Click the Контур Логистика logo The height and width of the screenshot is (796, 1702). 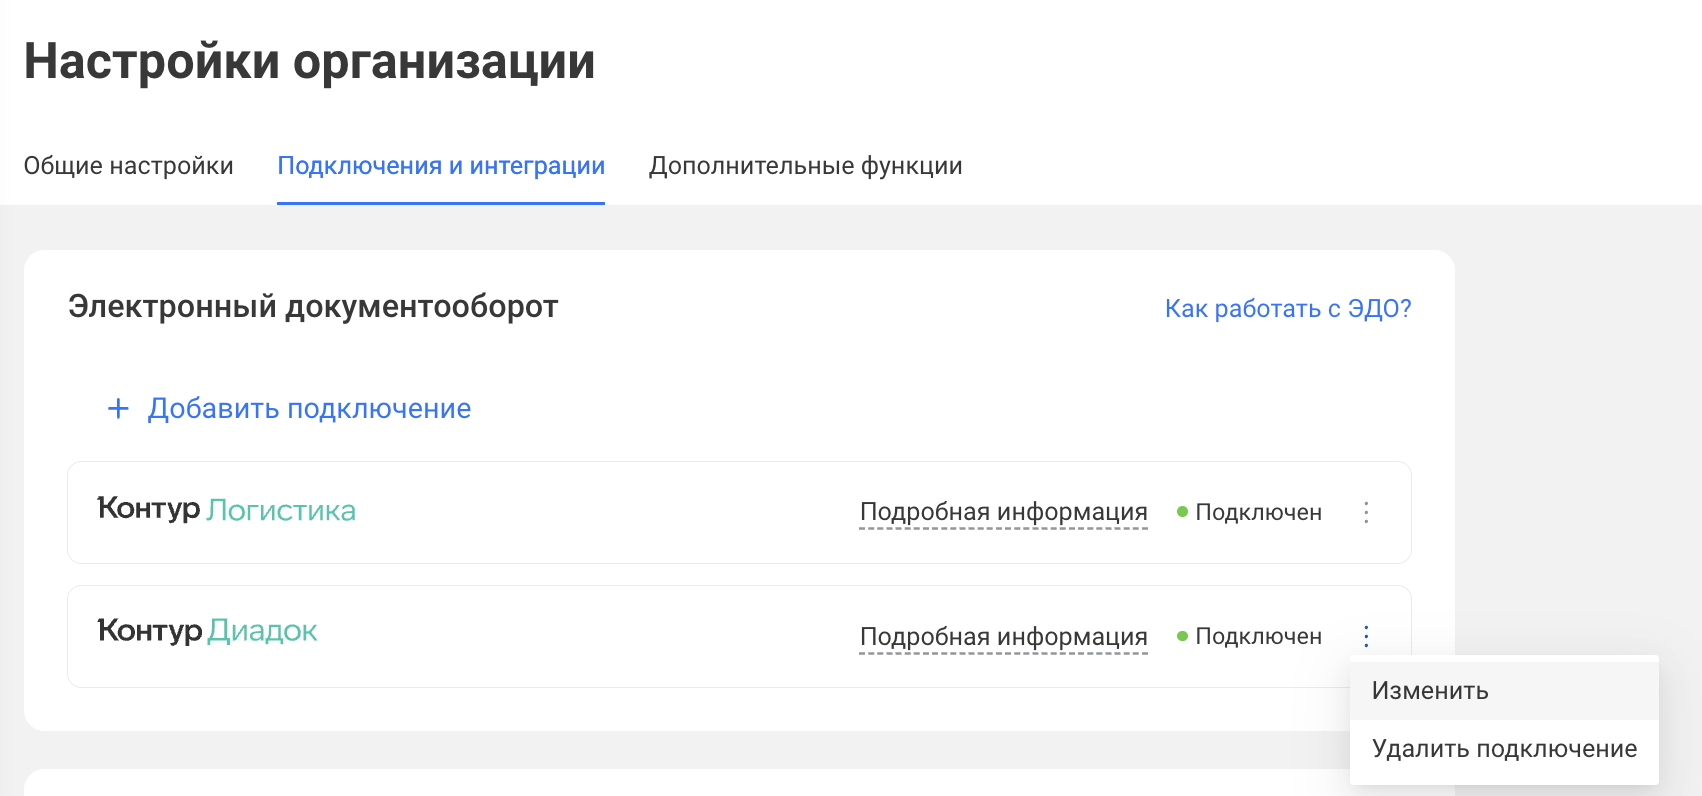click(226, 510)
